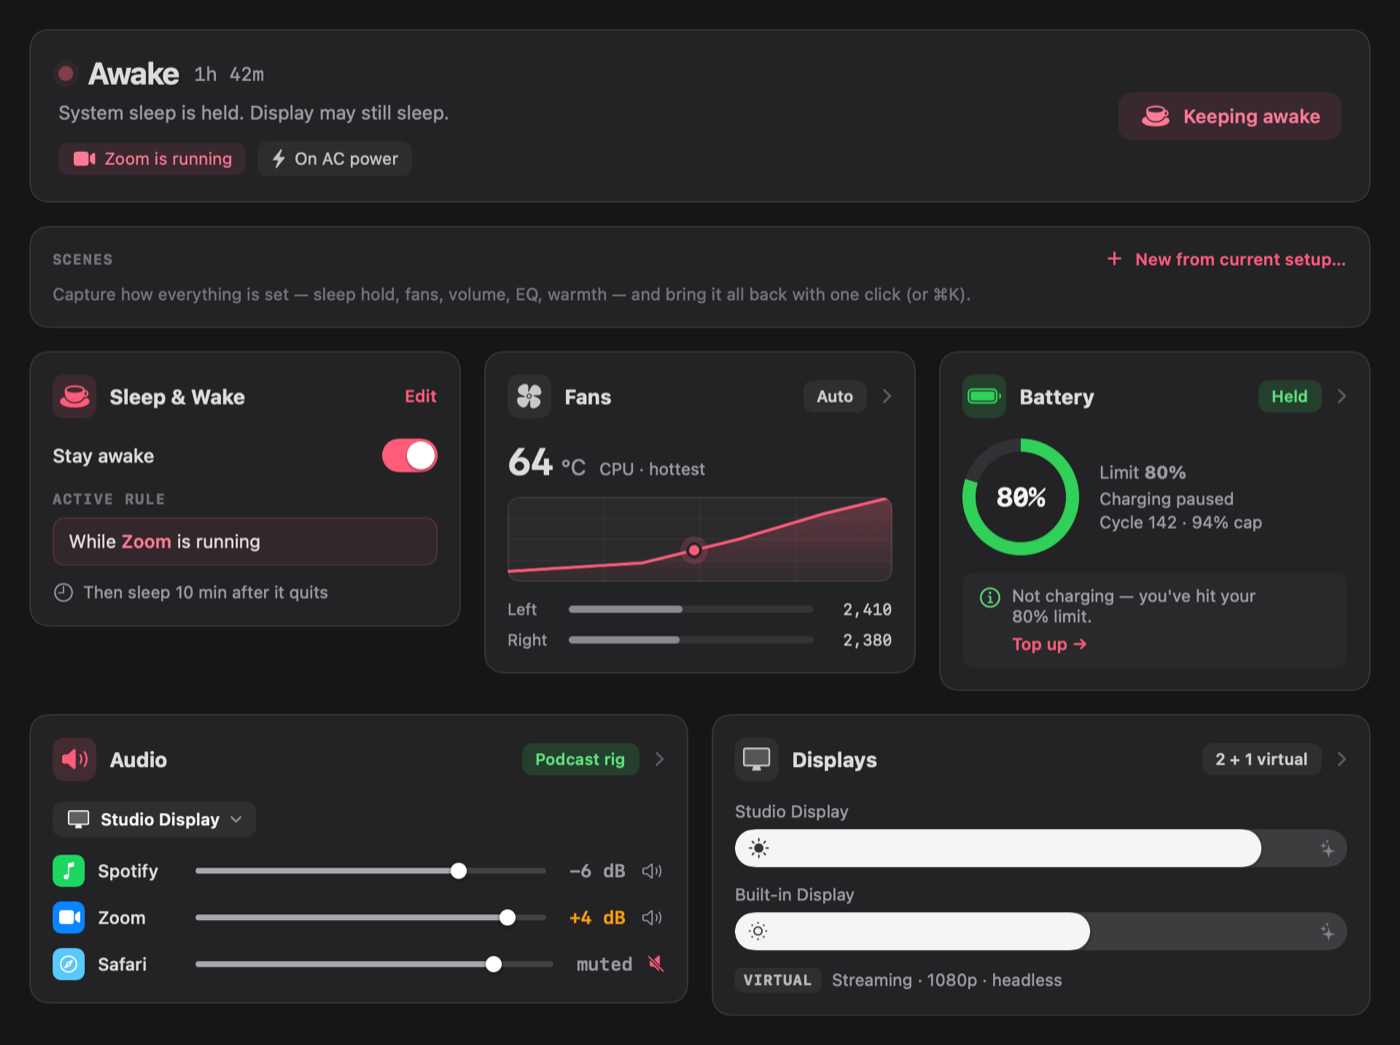Set the Studio Display brightness slider
Image resolution: width=1400 pixels, height=1045 pixels.
(1041, 848)
